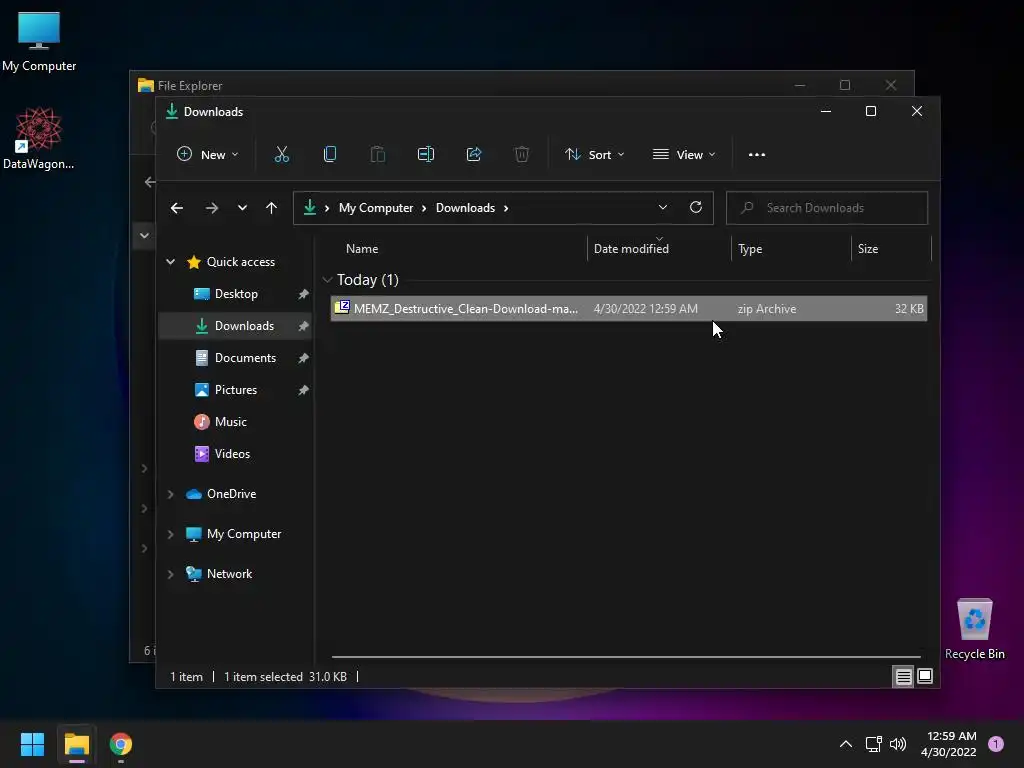Click the Delete trash icon in toolbar
Screen dimensions: 1024x768
click(522, 155)
